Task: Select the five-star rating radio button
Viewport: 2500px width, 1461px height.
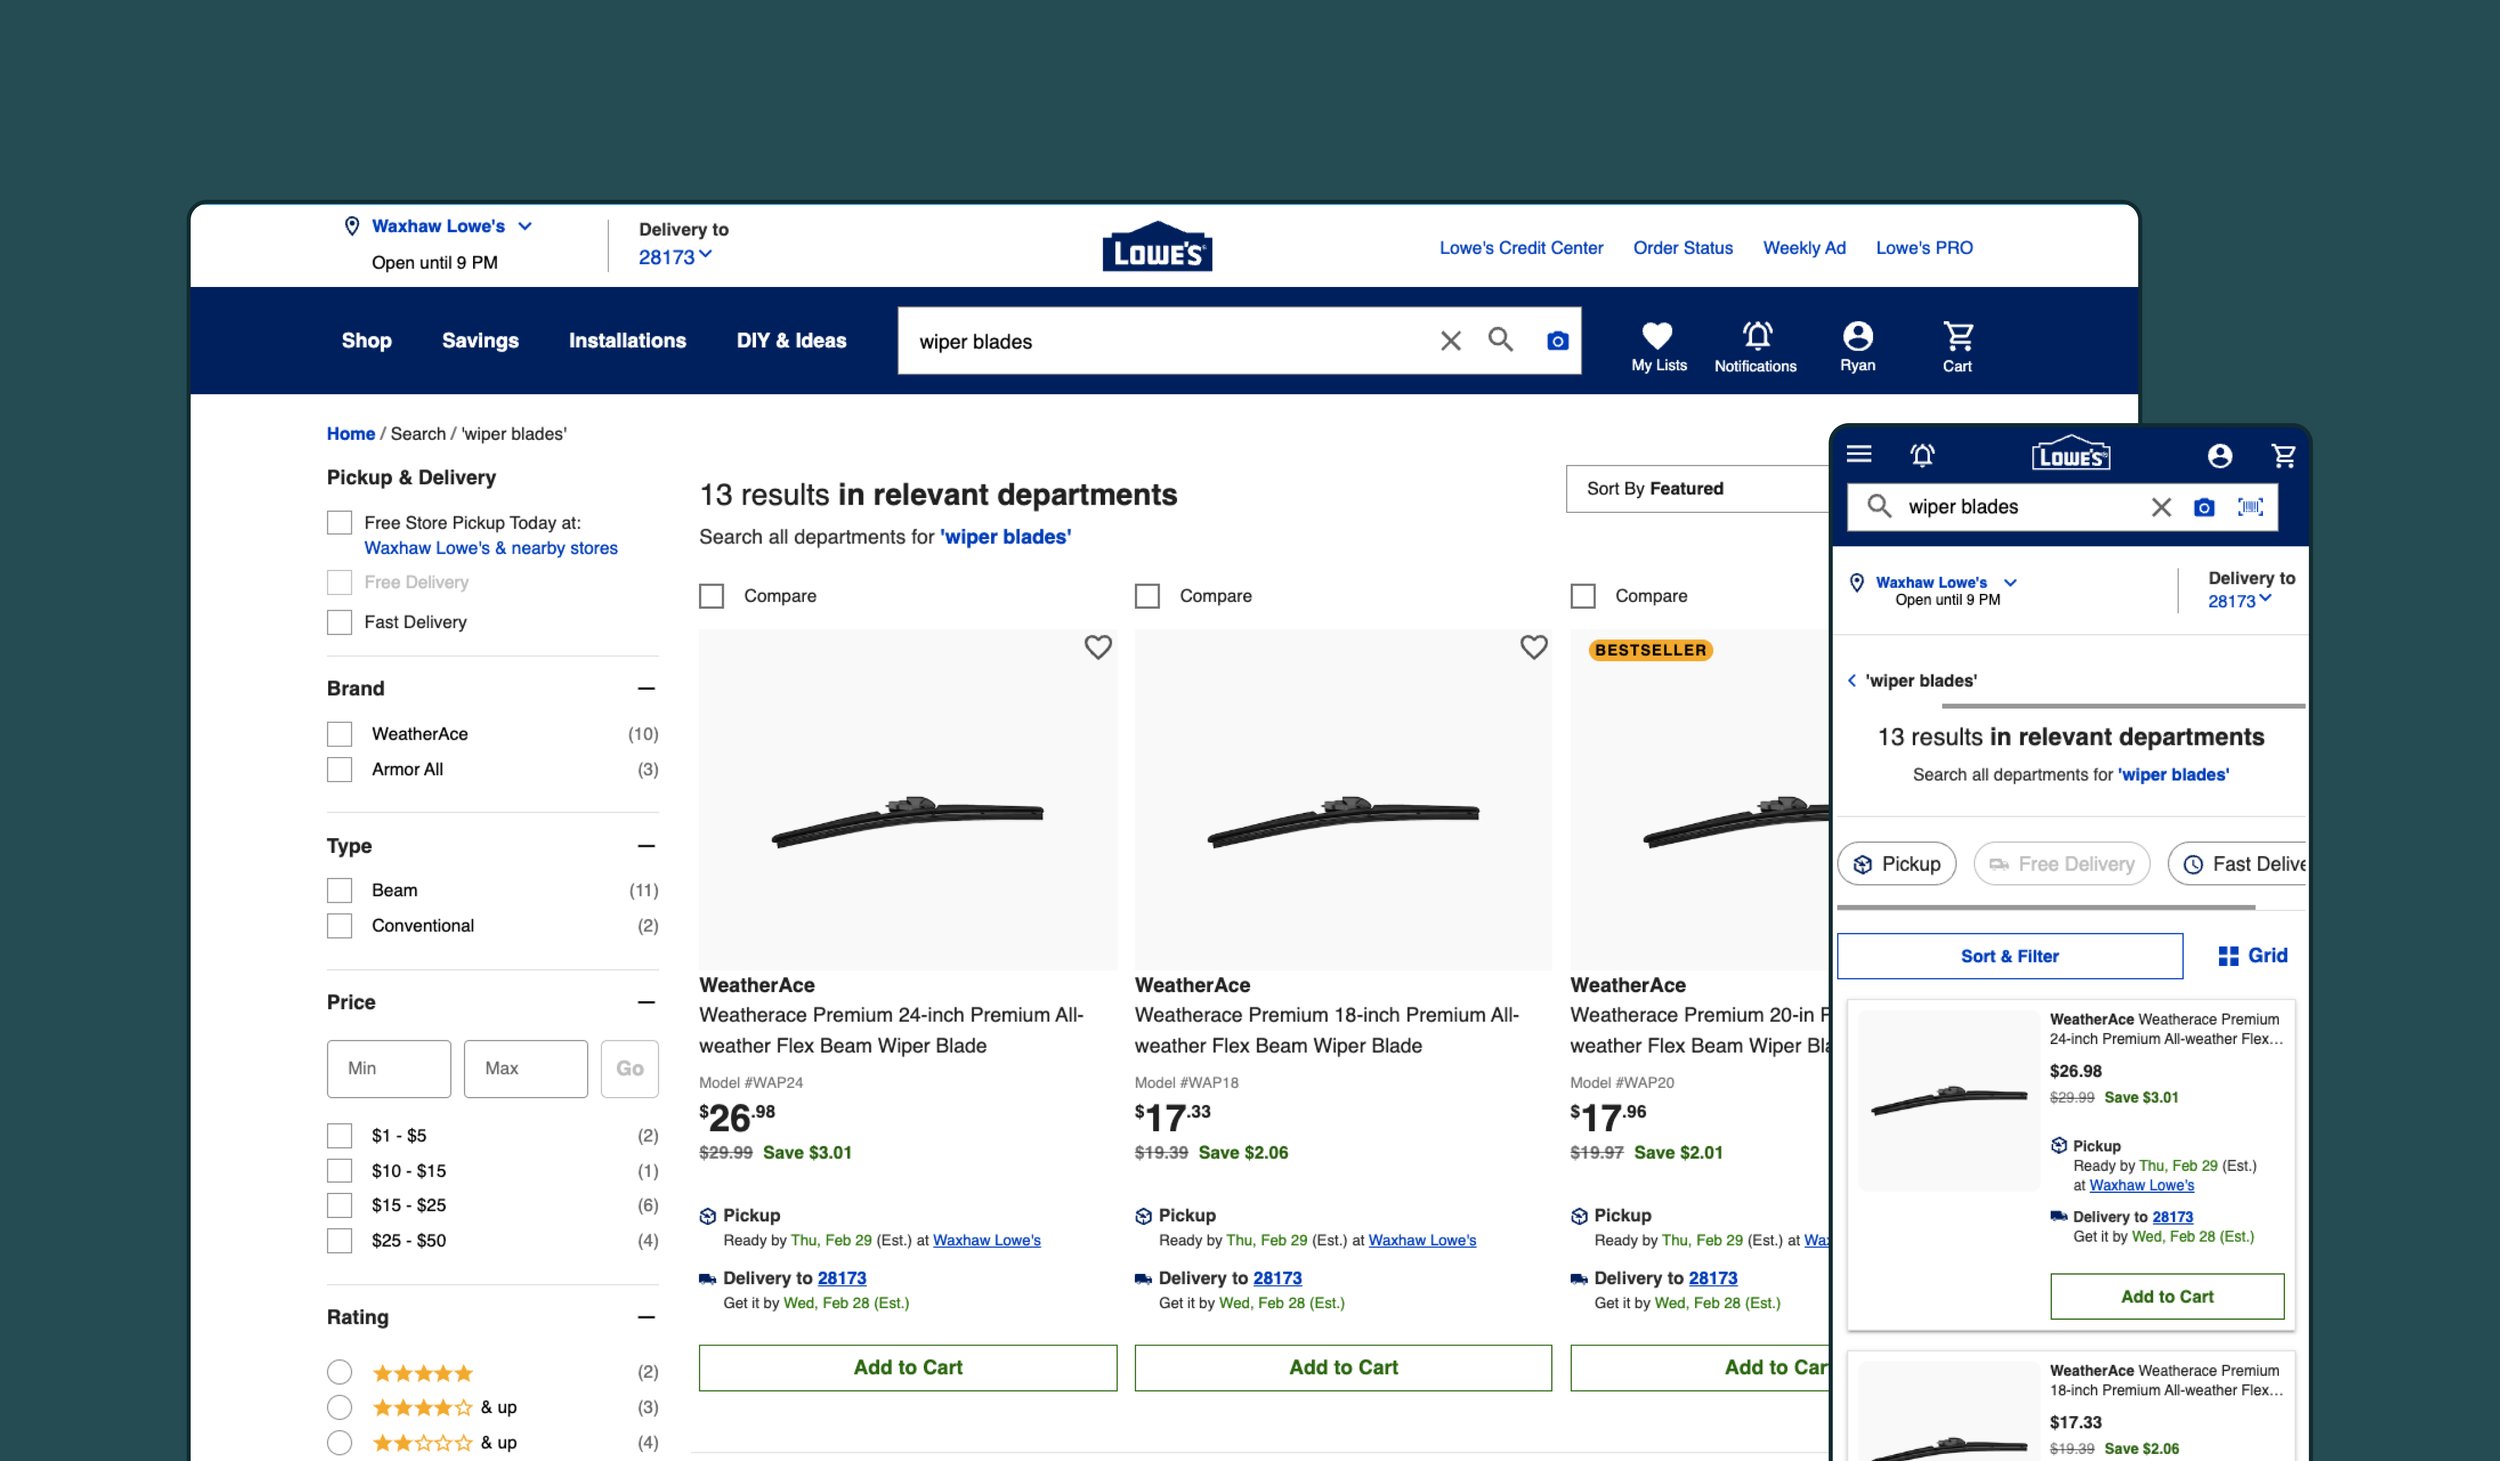Action: coord(340,1372)
